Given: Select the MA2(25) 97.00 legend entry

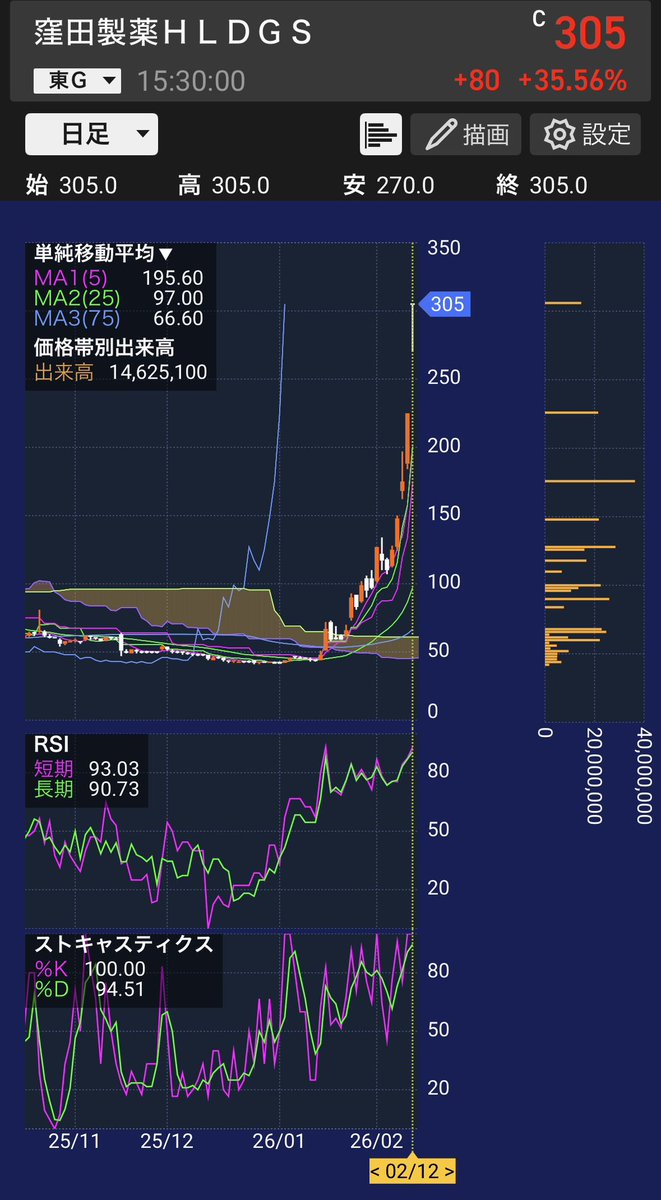Looking at the screenshot, I should [x=119, y=298].
